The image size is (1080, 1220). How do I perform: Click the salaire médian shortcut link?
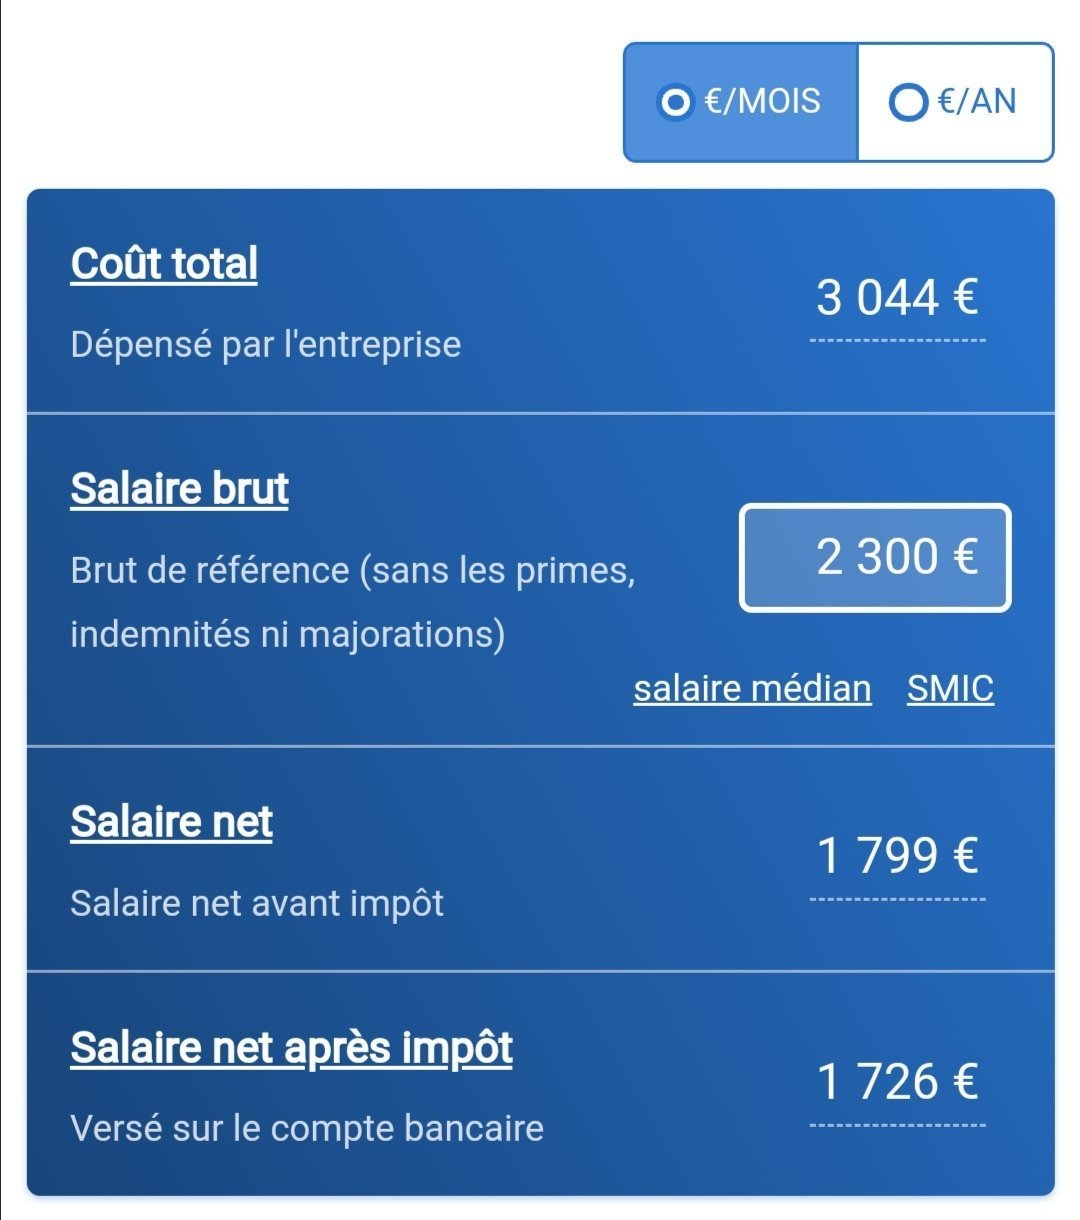pyautogui.click(x=752, y=689)
